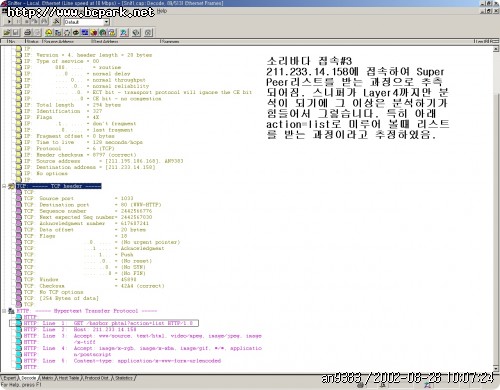Select the IP Destination address row
Screen dimensions: 500x390
click(90, 167)
